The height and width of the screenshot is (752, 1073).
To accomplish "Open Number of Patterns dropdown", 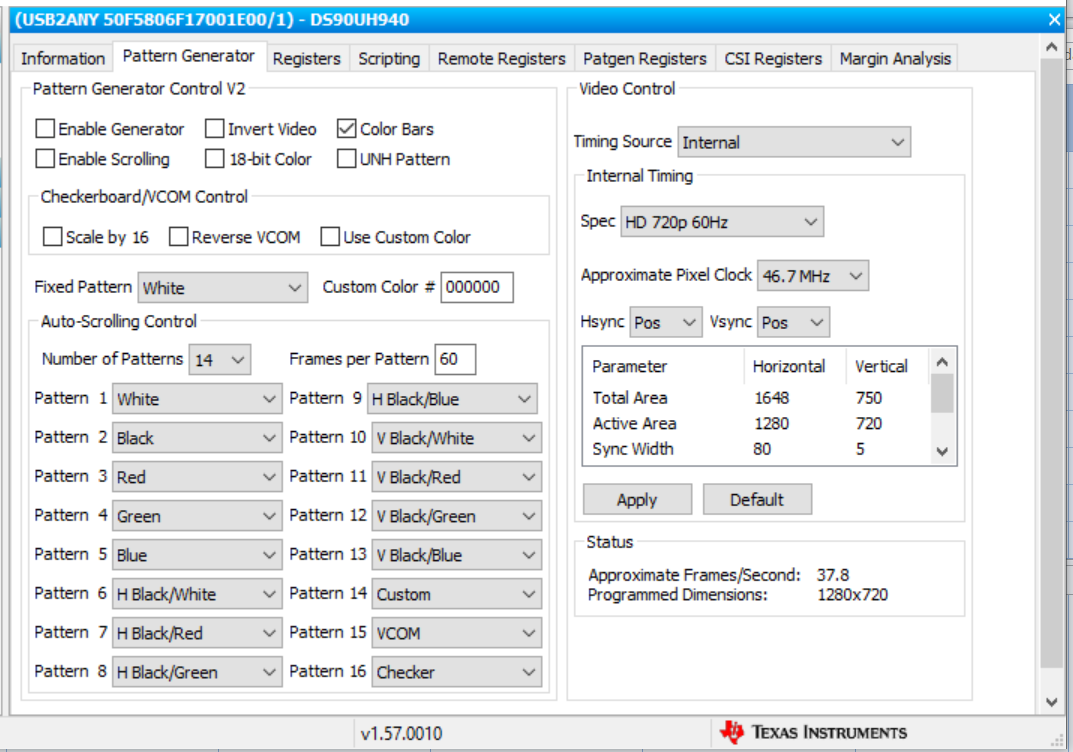I will [x=220, y=359].
